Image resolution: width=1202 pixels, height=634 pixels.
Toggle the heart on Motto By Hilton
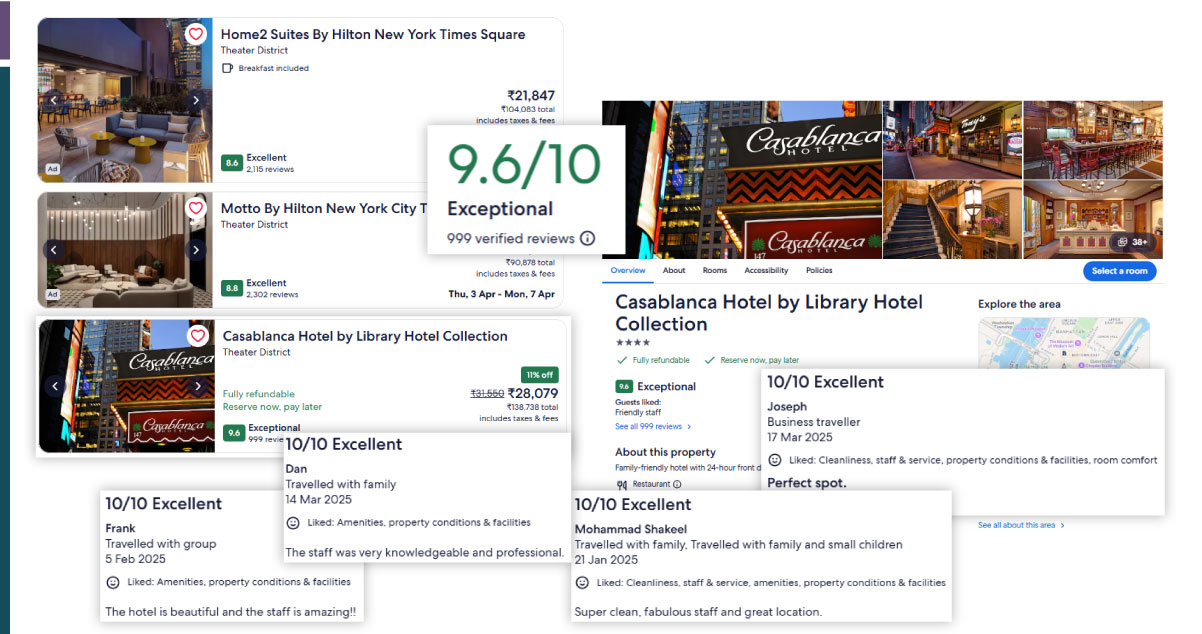pos(196,208)
